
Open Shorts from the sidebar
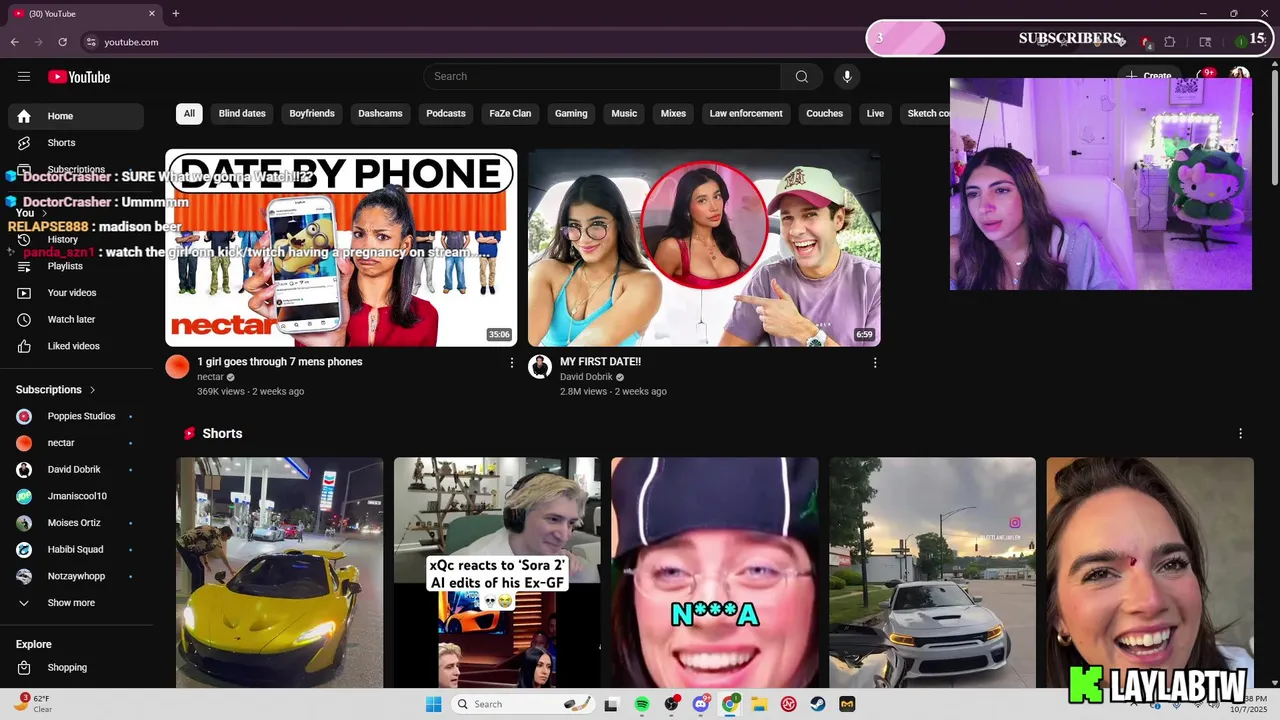[76, 143]
